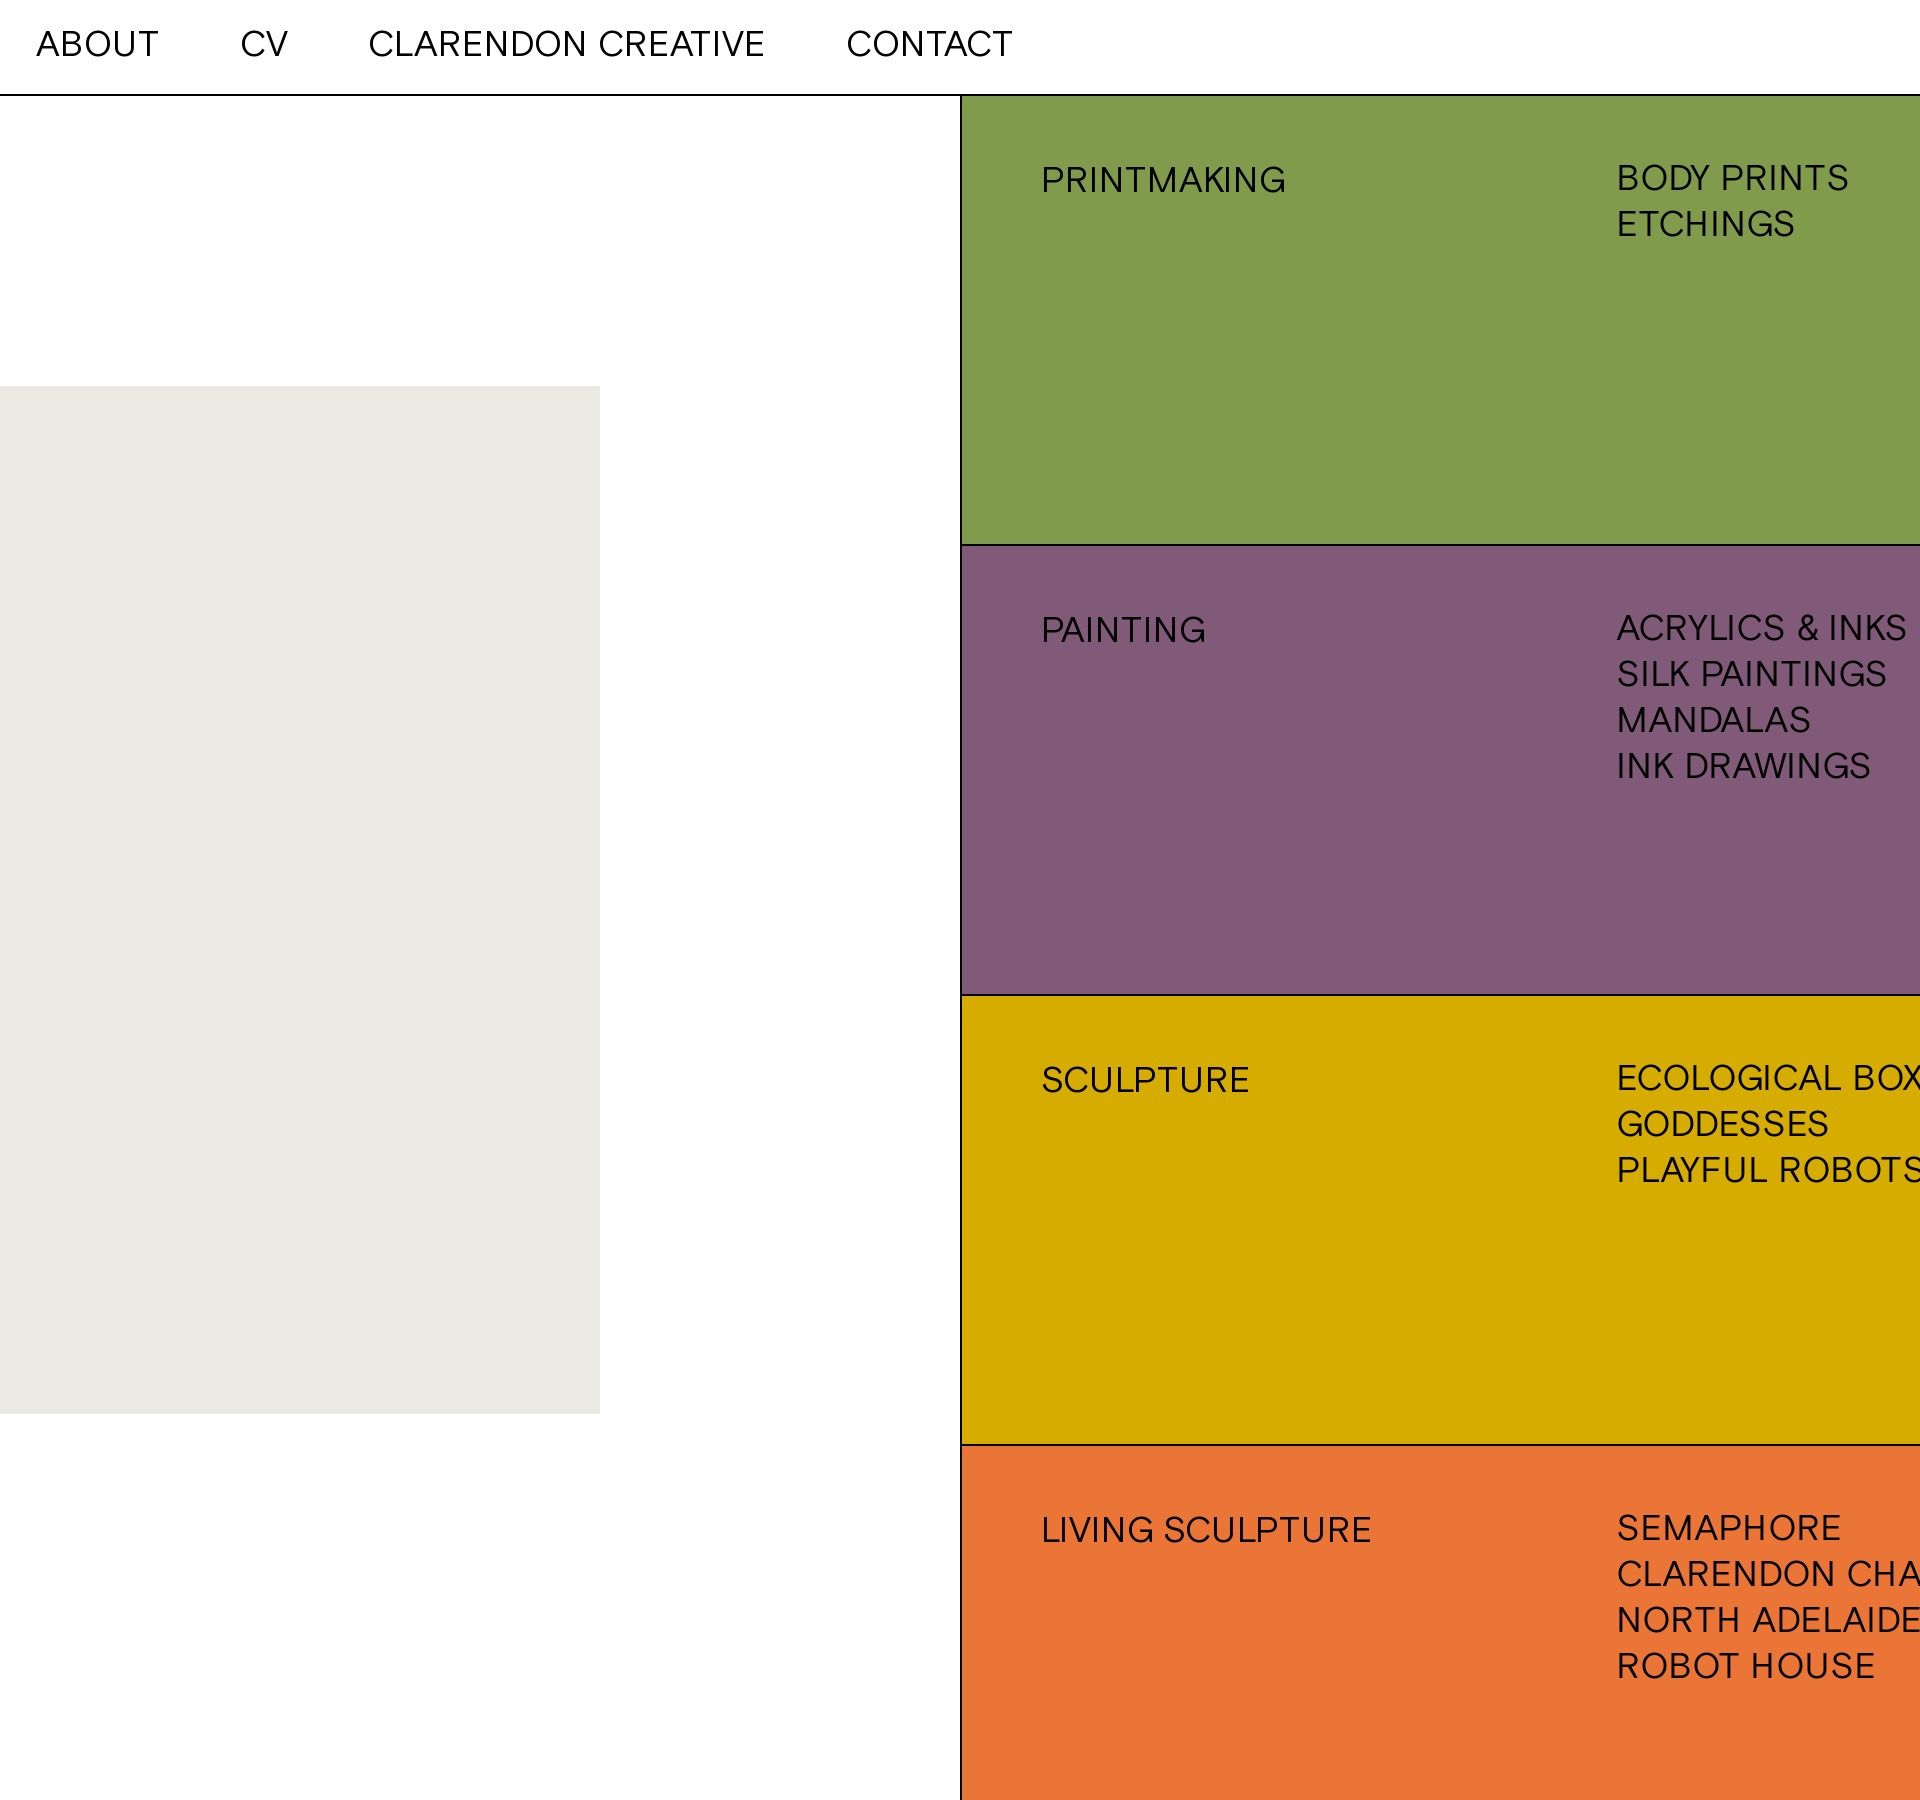Click the grey image placeholder on the left
The width and height of the screenshot is (1920, 1800).
point(299,899)
